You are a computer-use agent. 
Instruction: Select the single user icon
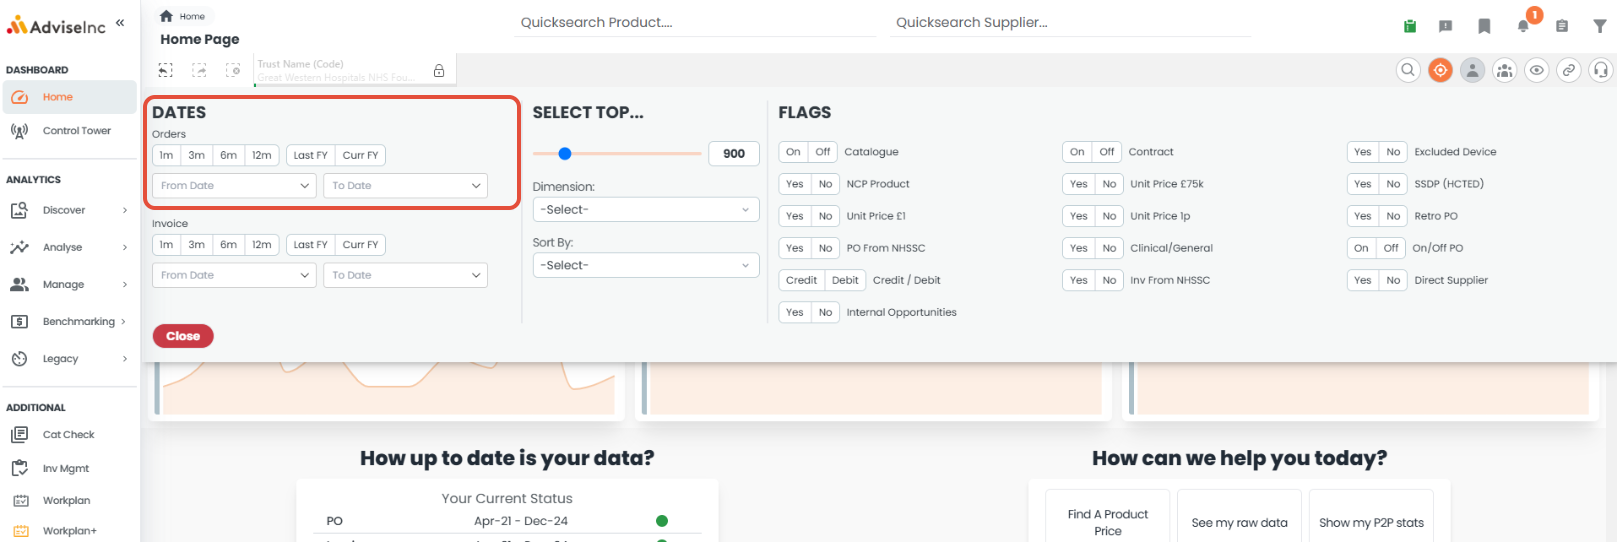pos(1472,70)
